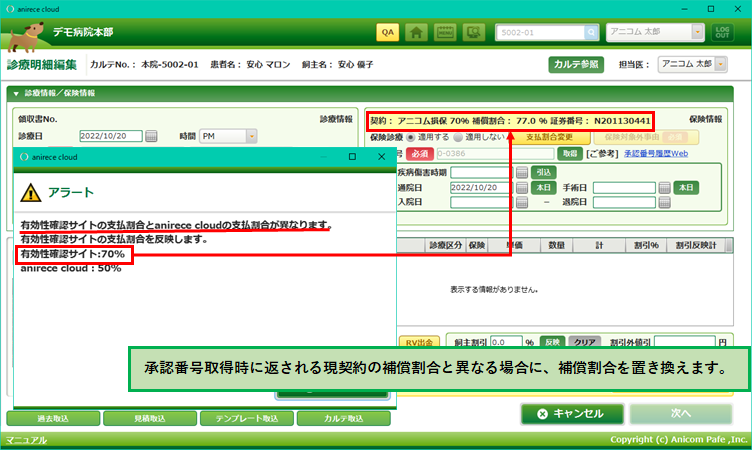
Task: Click the テンプレート取込 button
Action: (x=247, y=418)
